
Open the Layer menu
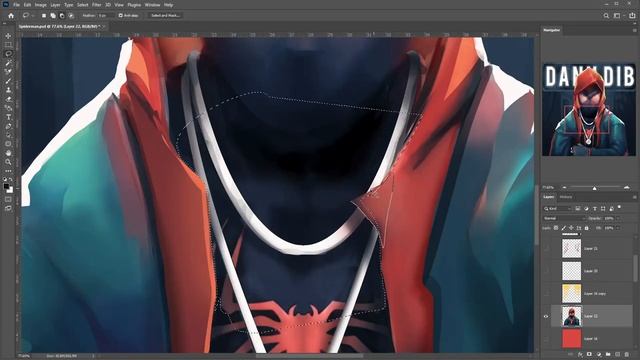(x=55, y=5)
